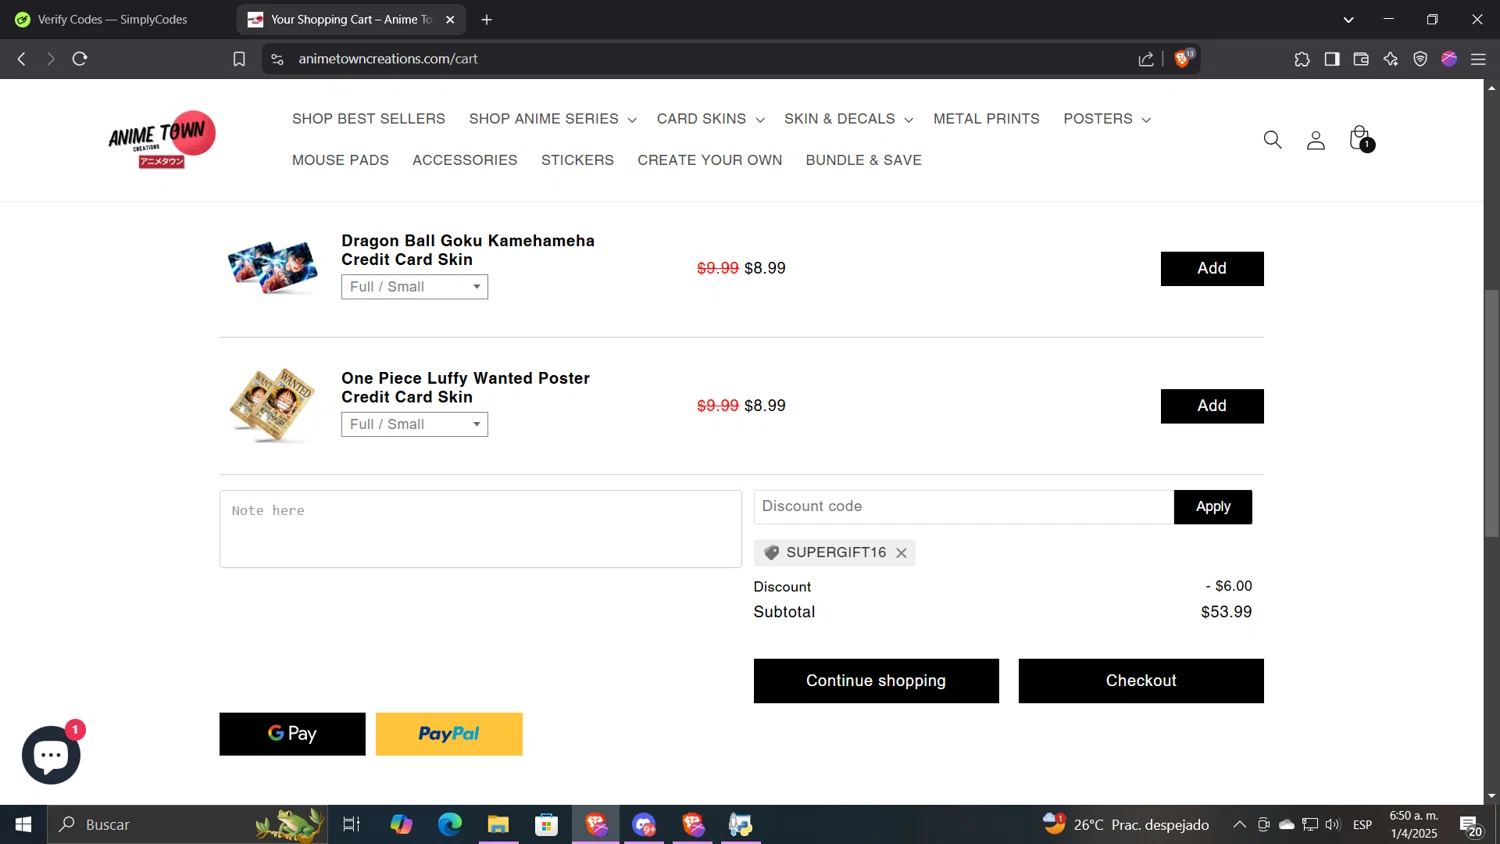Open the Copilot taskbar icon
The width and height of the screenshot is (1500, 844).
[x=401, y=824]
